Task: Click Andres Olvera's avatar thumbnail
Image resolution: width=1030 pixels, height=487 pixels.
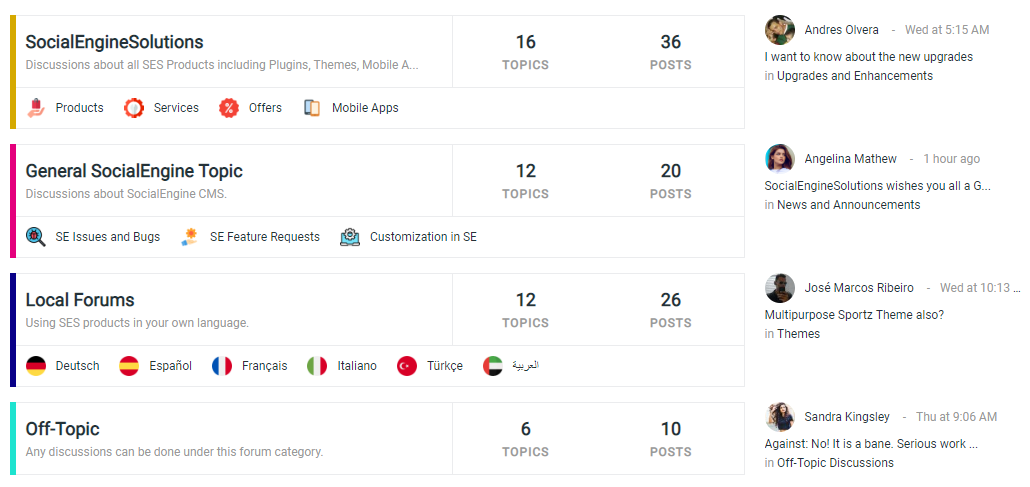Action: coord(780,30)
